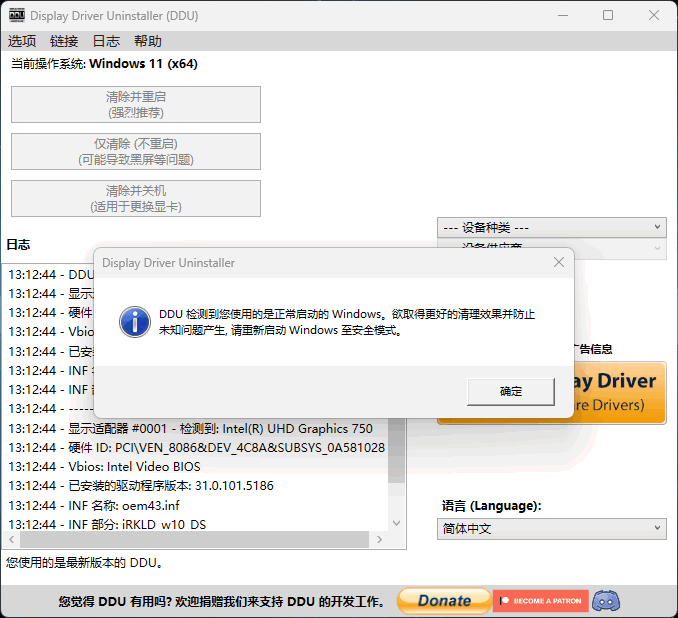Click the blue information icon in dialog
This screenshot has width=678, height=618.
[x=135, y=322]
